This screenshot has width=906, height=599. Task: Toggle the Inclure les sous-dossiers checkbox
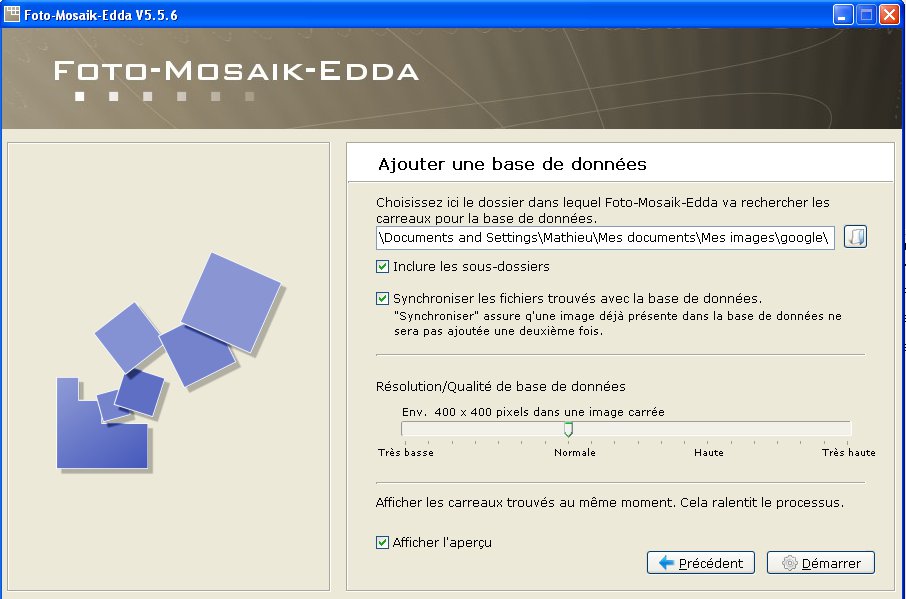pyautogui.click(x=382, y=266)
